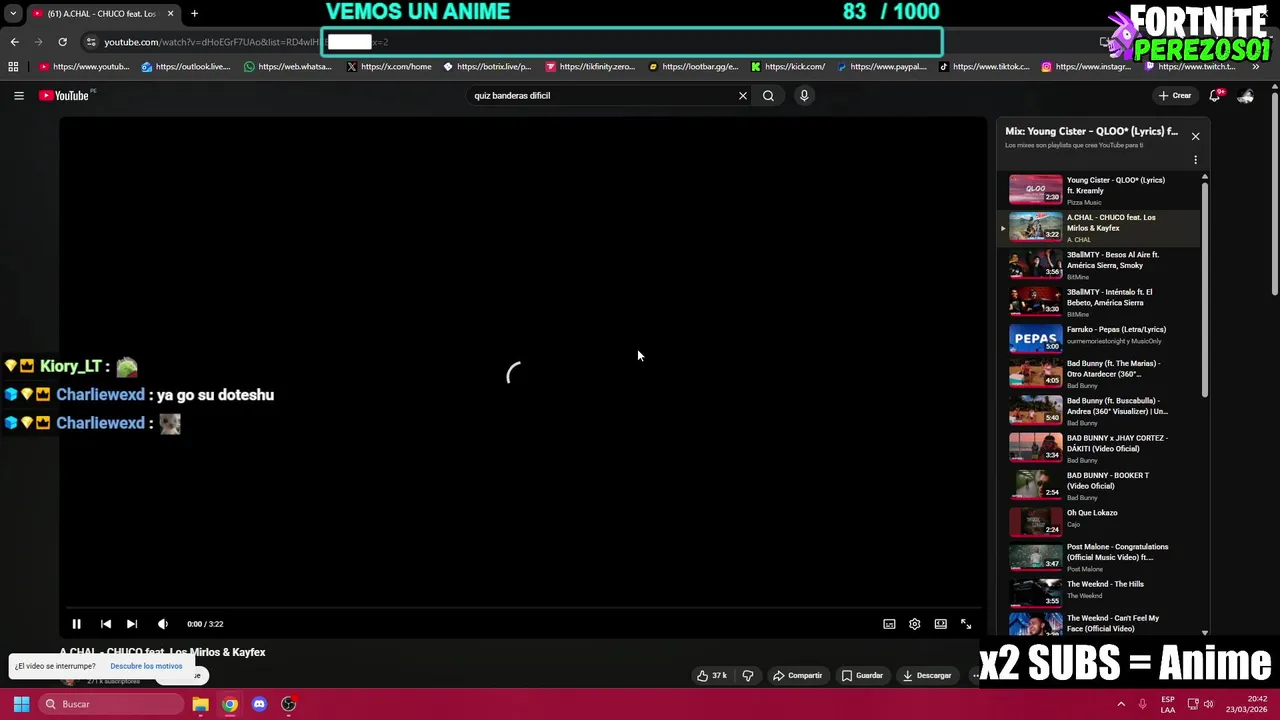Open the tiktok bookmark

click(x=984, y=67)
